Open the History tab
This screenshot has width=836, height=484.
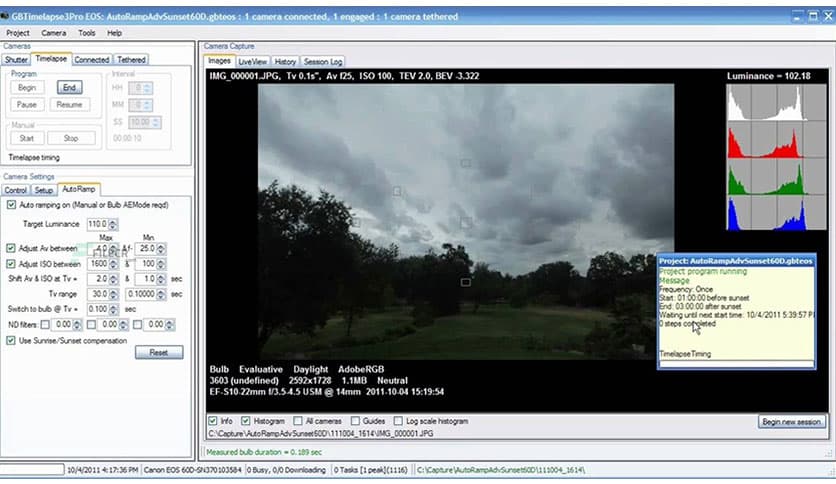(285, 62)
